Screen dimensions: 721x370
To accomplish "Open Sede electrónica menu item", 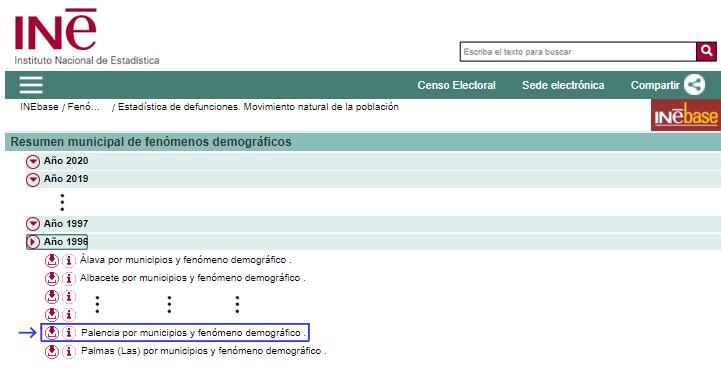I will tap(563, 85).
